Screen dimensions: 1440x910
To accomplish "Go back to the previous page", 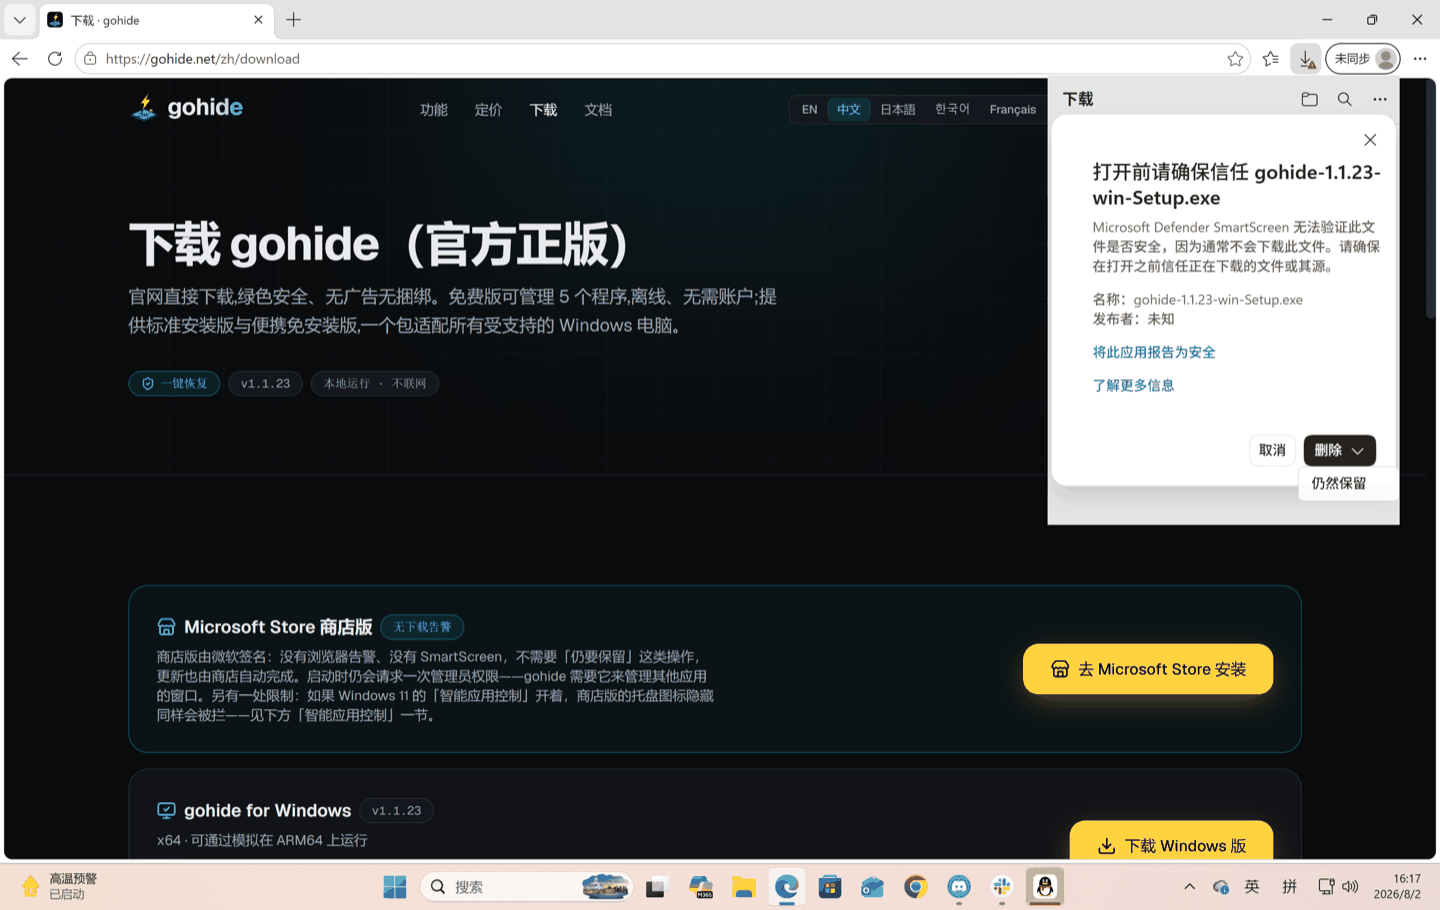I will [20, 59].
